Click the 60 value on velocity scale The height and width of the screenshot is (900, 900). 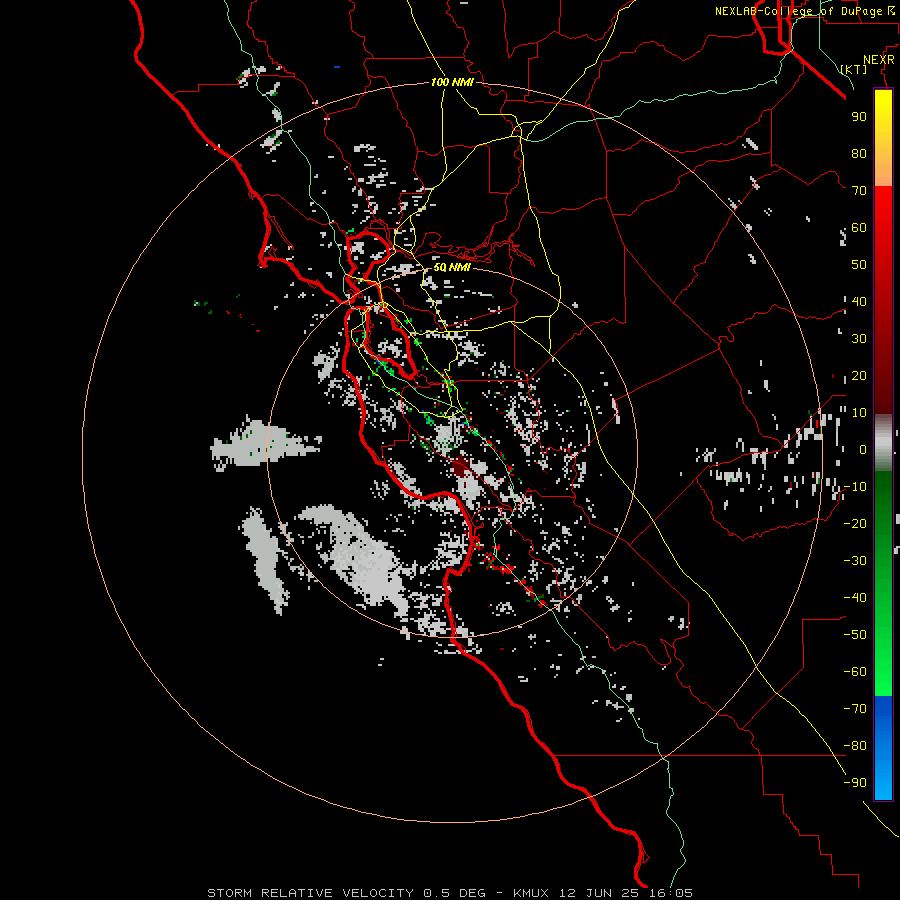859,227
